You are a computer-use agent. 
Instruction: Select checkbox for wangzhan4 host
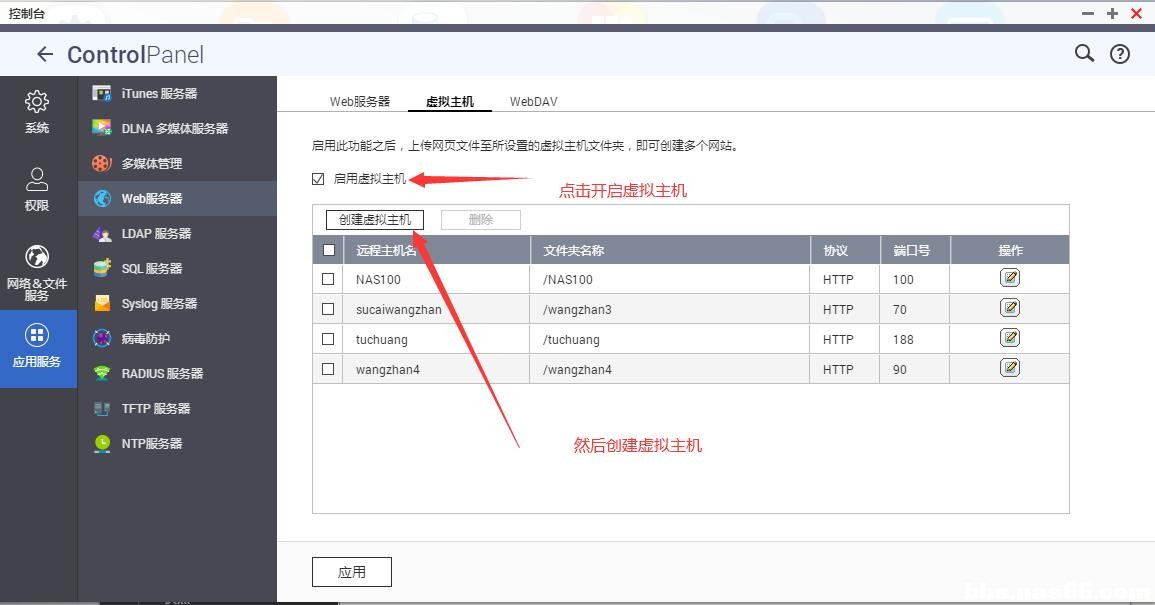tap(328, 369)
